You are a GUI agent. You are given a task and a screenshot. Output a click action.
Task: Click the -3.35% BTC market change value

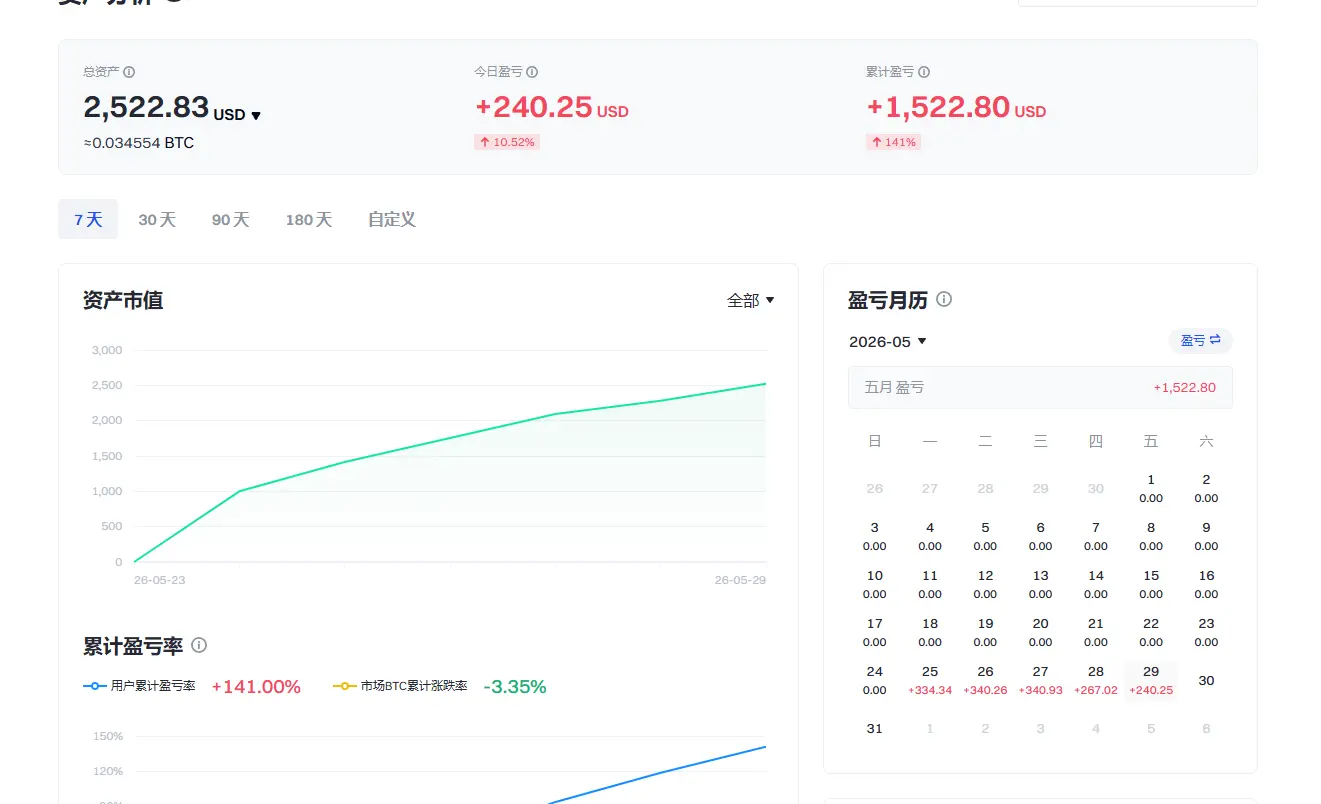click(x=515, y=686)
